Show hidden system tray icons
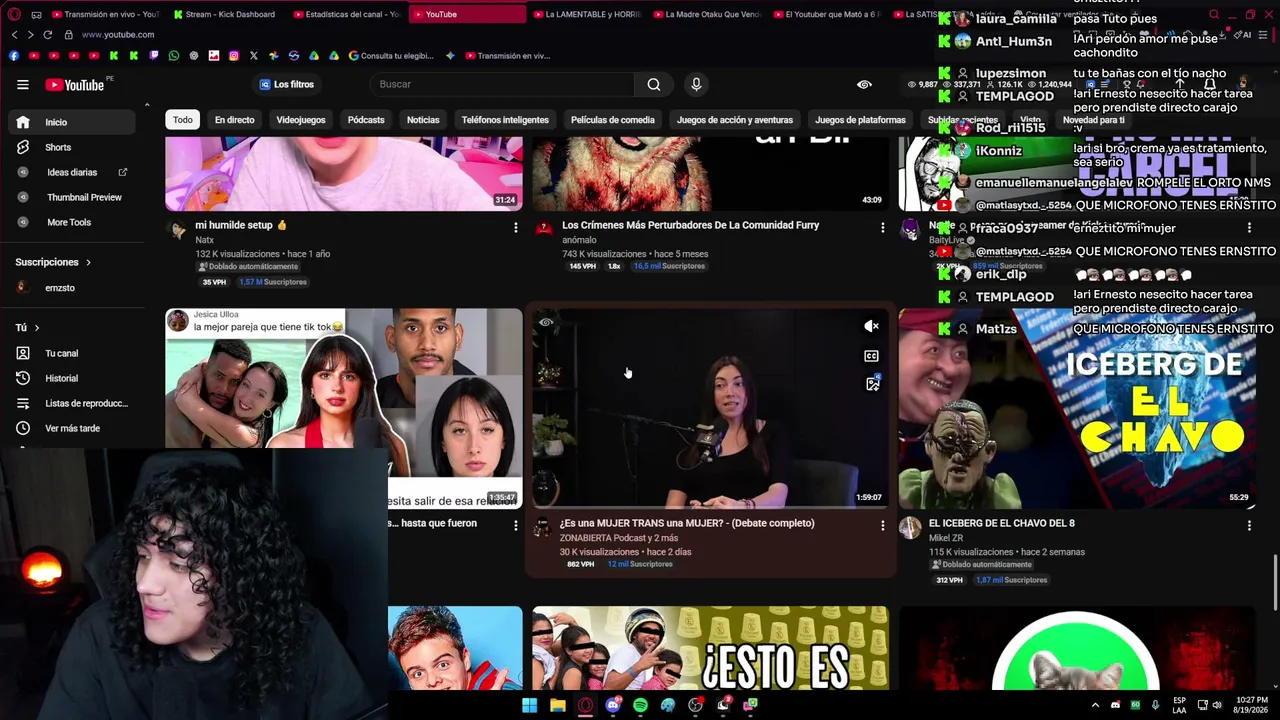The height and width of the screenshot is (720, 1280). [1095, 705]
